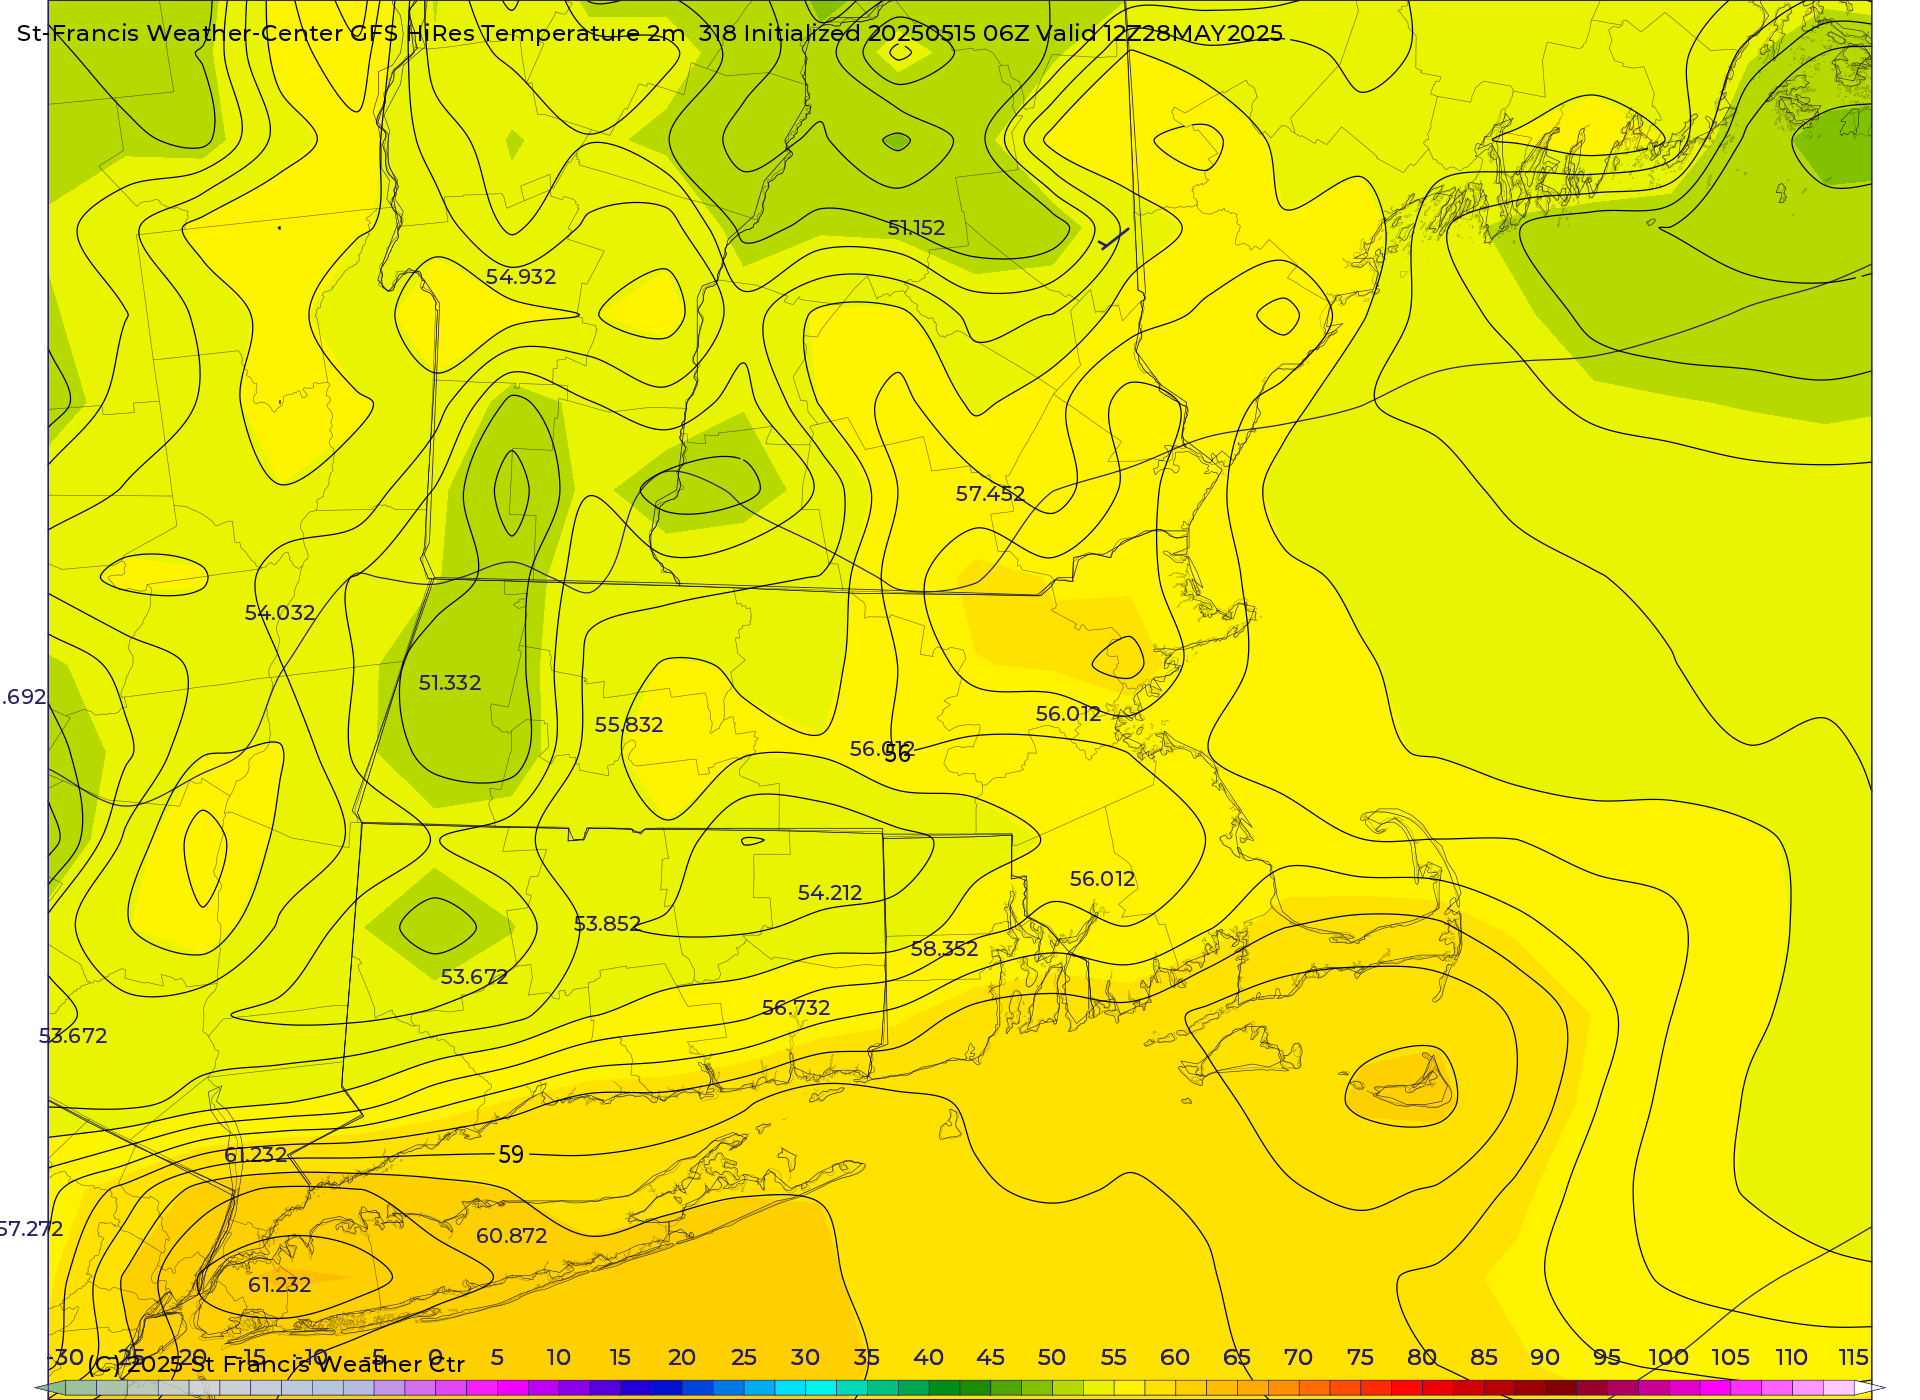Click the colorbar label 65
This screenshot has height=1400, width=1920.
click(x=1237, y=1358)
